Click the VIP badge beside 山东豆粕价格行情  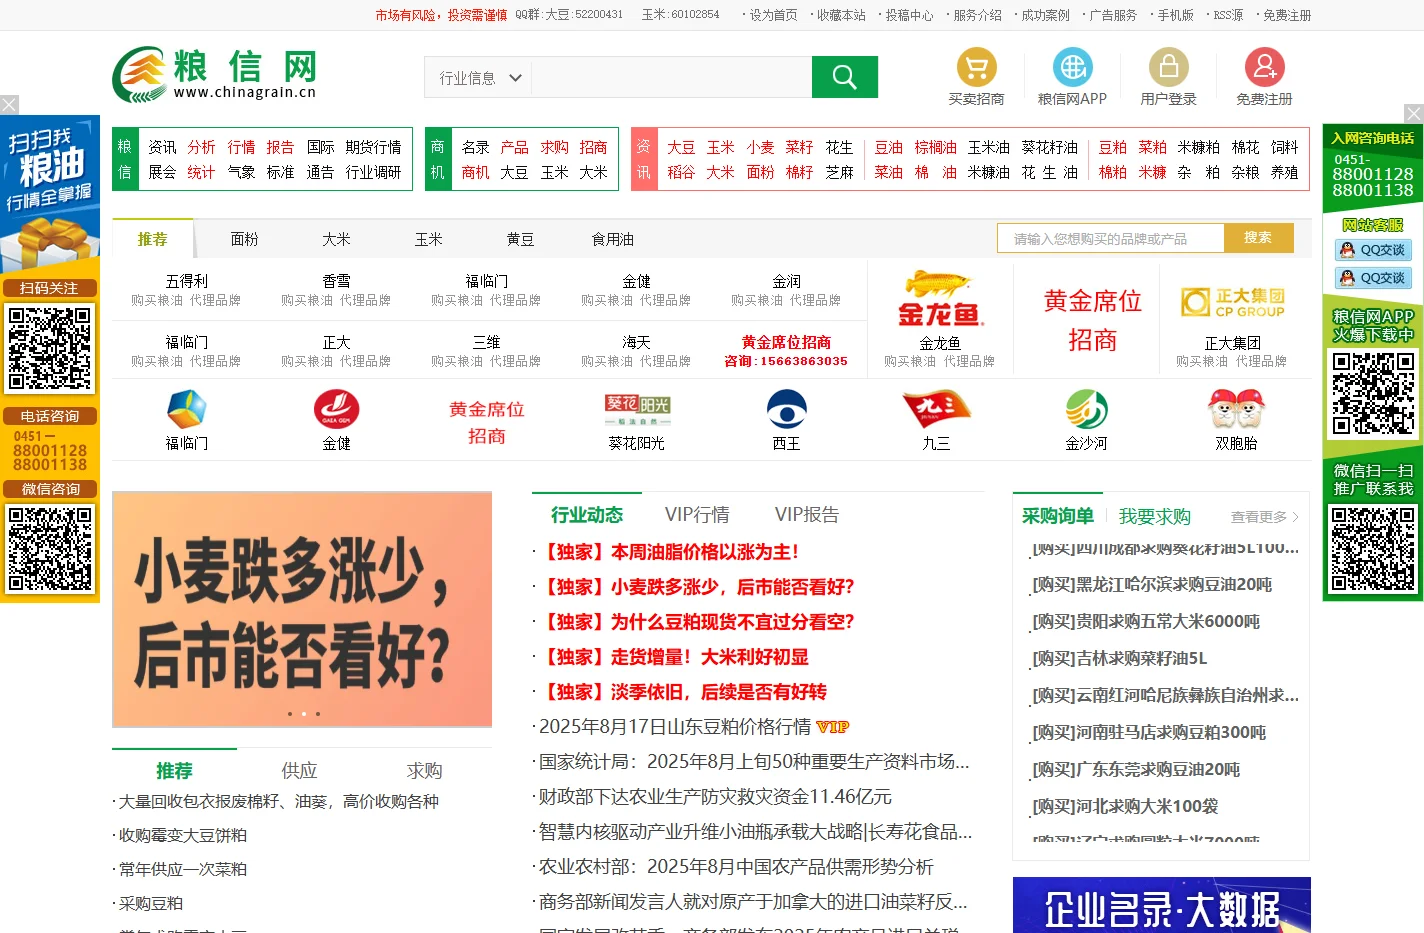point(832,727)
